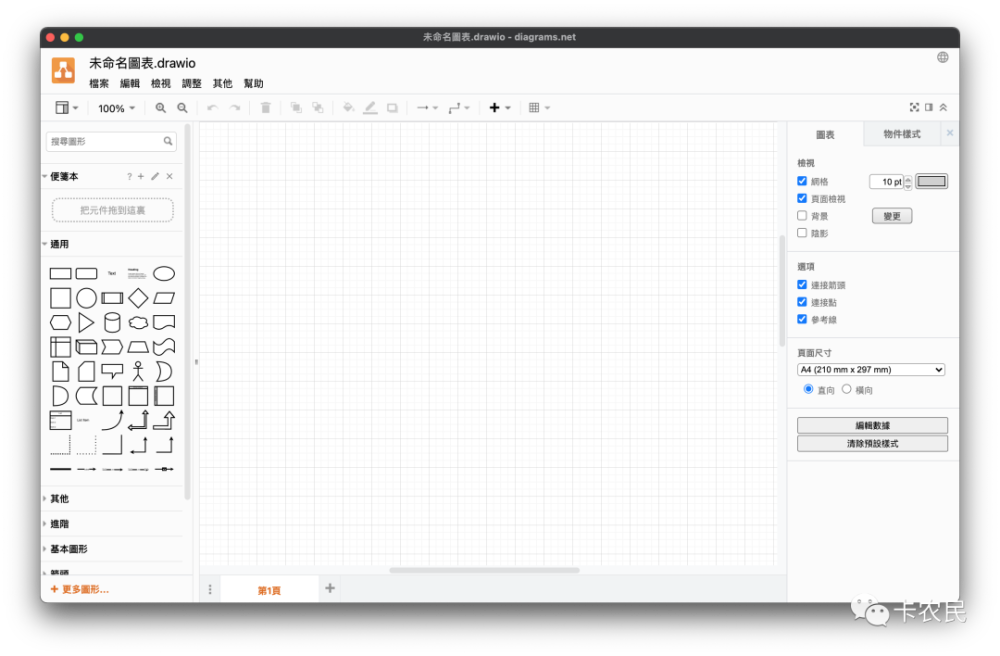This screenshot has width=1000, height=656.
Task: Click the redo arrow icon
Action: pyautogui.click(x=235, y=108)
